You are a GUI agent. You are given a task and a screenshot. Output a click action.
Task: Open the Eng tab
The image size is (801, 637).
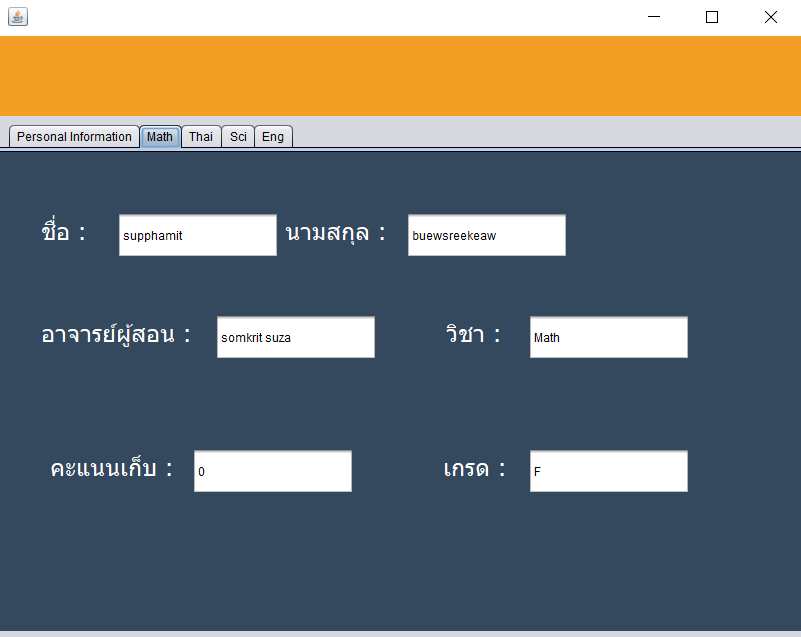tap(272, 136)
